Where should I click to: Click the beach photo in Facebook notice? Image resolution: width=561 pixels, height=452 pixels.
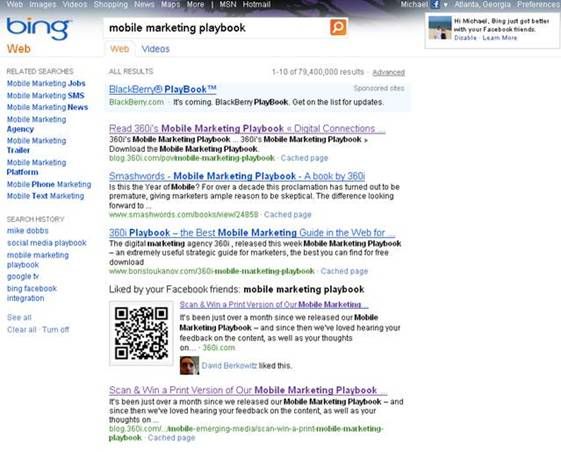(440, 28)
